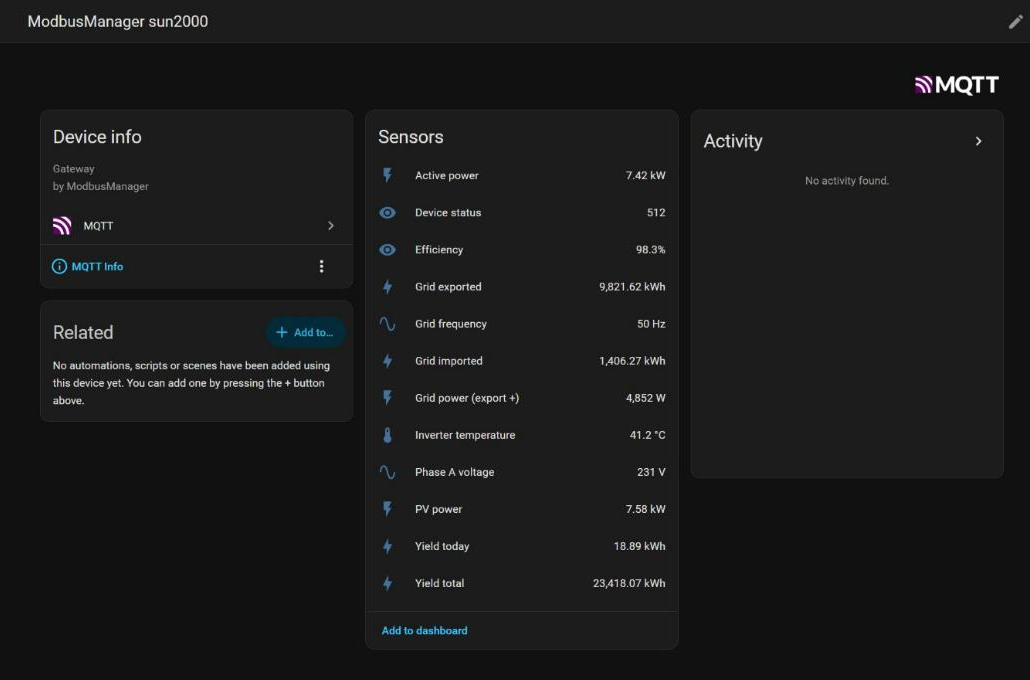Screen dimensions: 1030x680
Task: Click the Device info heading
Action: pyautogui.click(x=97, y=137)
